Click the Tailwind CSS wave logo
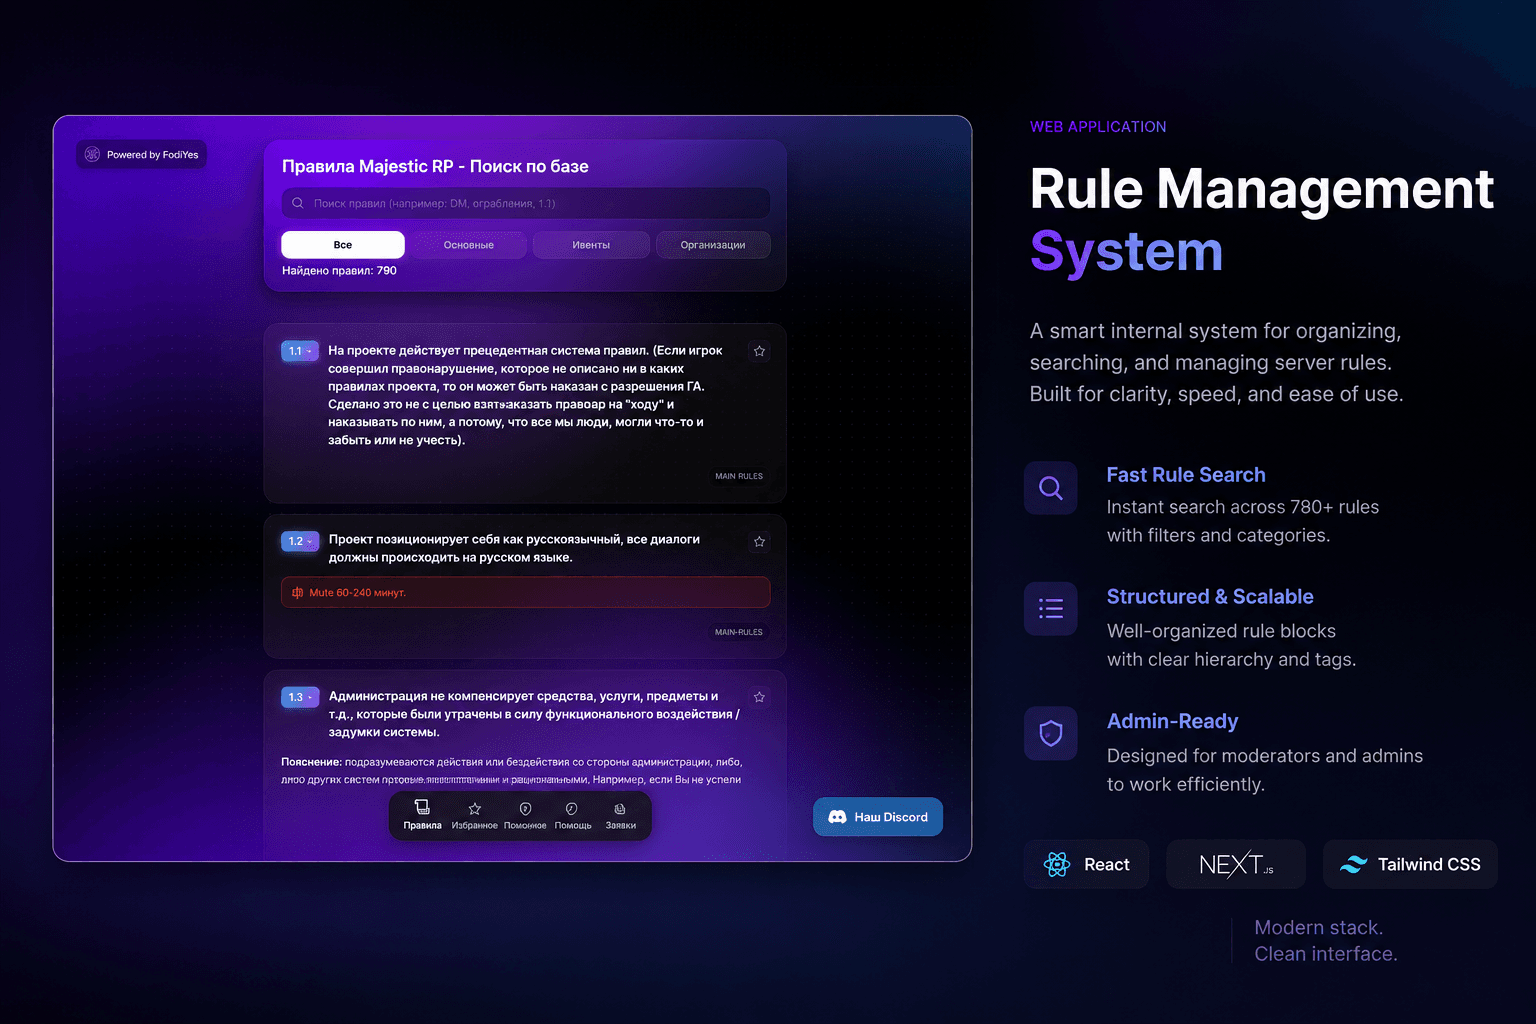Viewport: 1536px width, 1024px height. [1353, 864]
